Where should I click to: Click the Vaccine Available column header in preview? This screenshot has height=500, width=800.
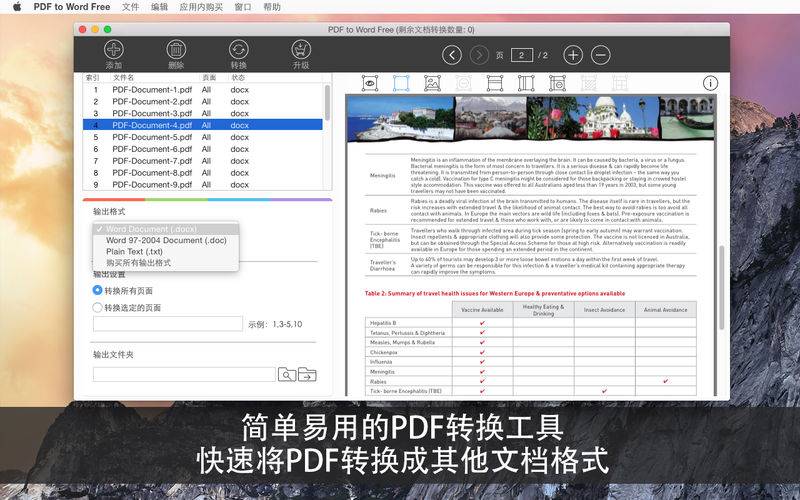tap(482, 310)
